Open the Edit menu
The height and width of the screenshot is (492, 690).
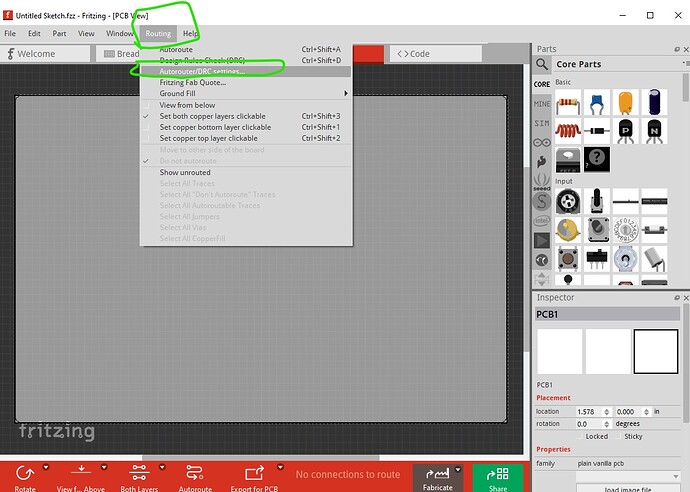[x=34, y=33]
